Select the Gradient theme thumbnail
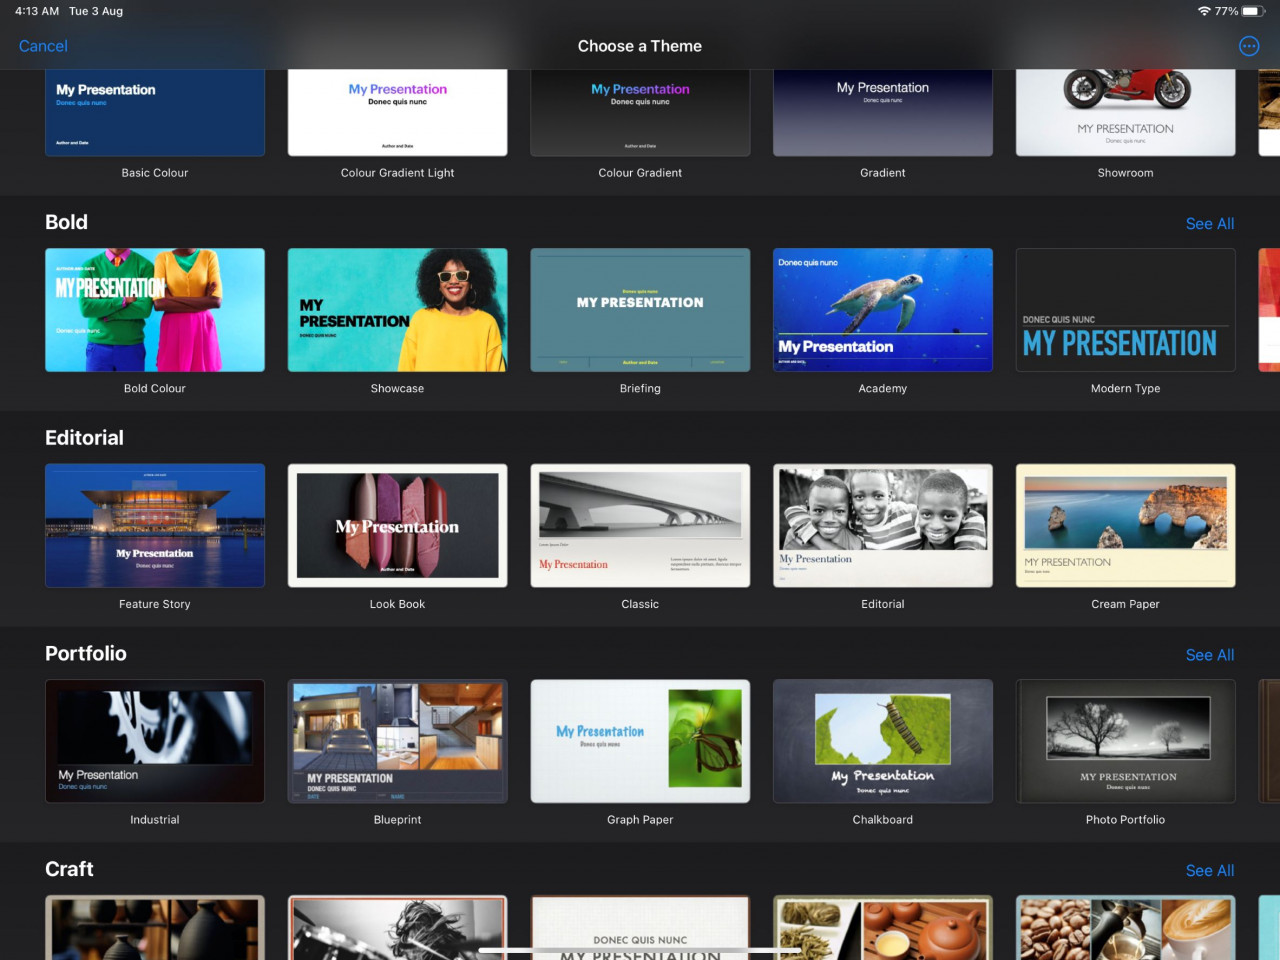 [883, 113]
